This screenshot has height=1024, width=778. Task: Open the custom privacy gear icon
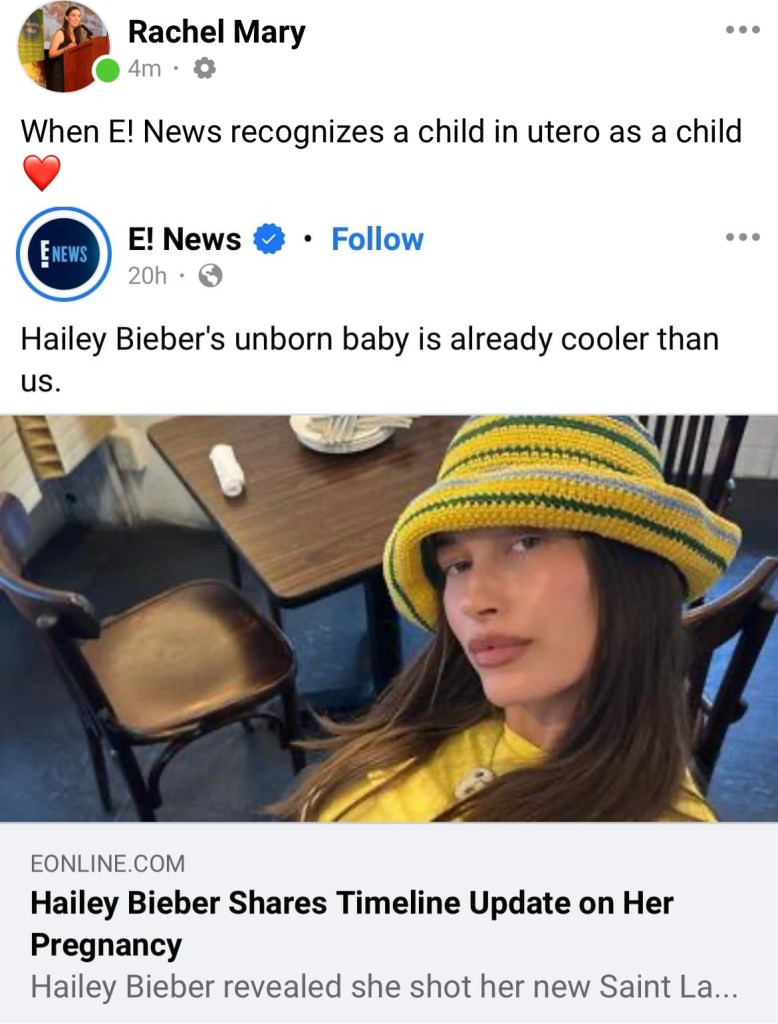(x=204, y=68)
